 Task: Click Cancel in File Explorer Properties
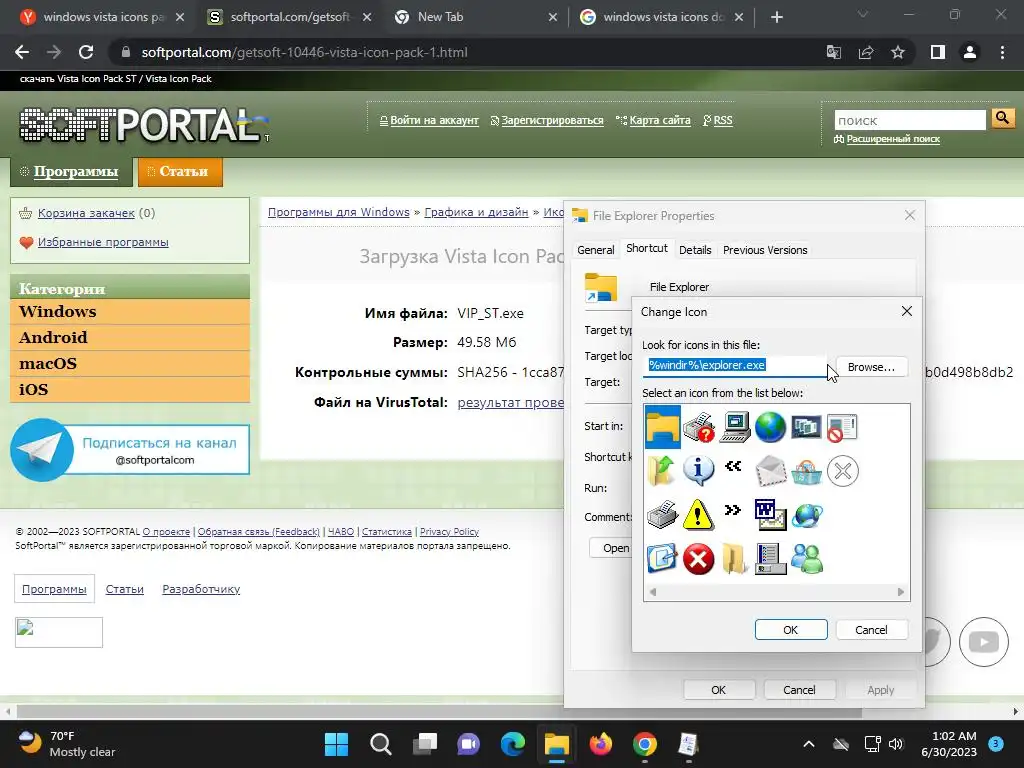[799, 690]
